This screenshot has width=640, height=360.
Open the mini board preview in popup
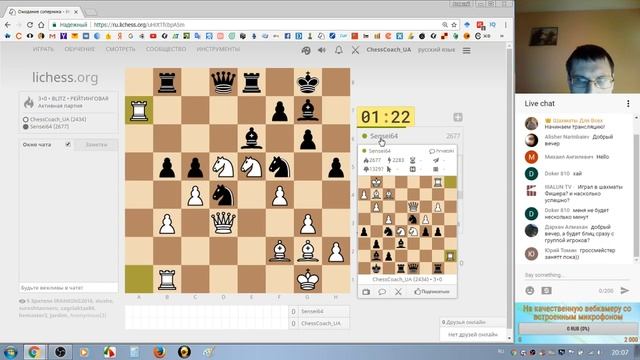pyautogui.click(x=407, y=225)
